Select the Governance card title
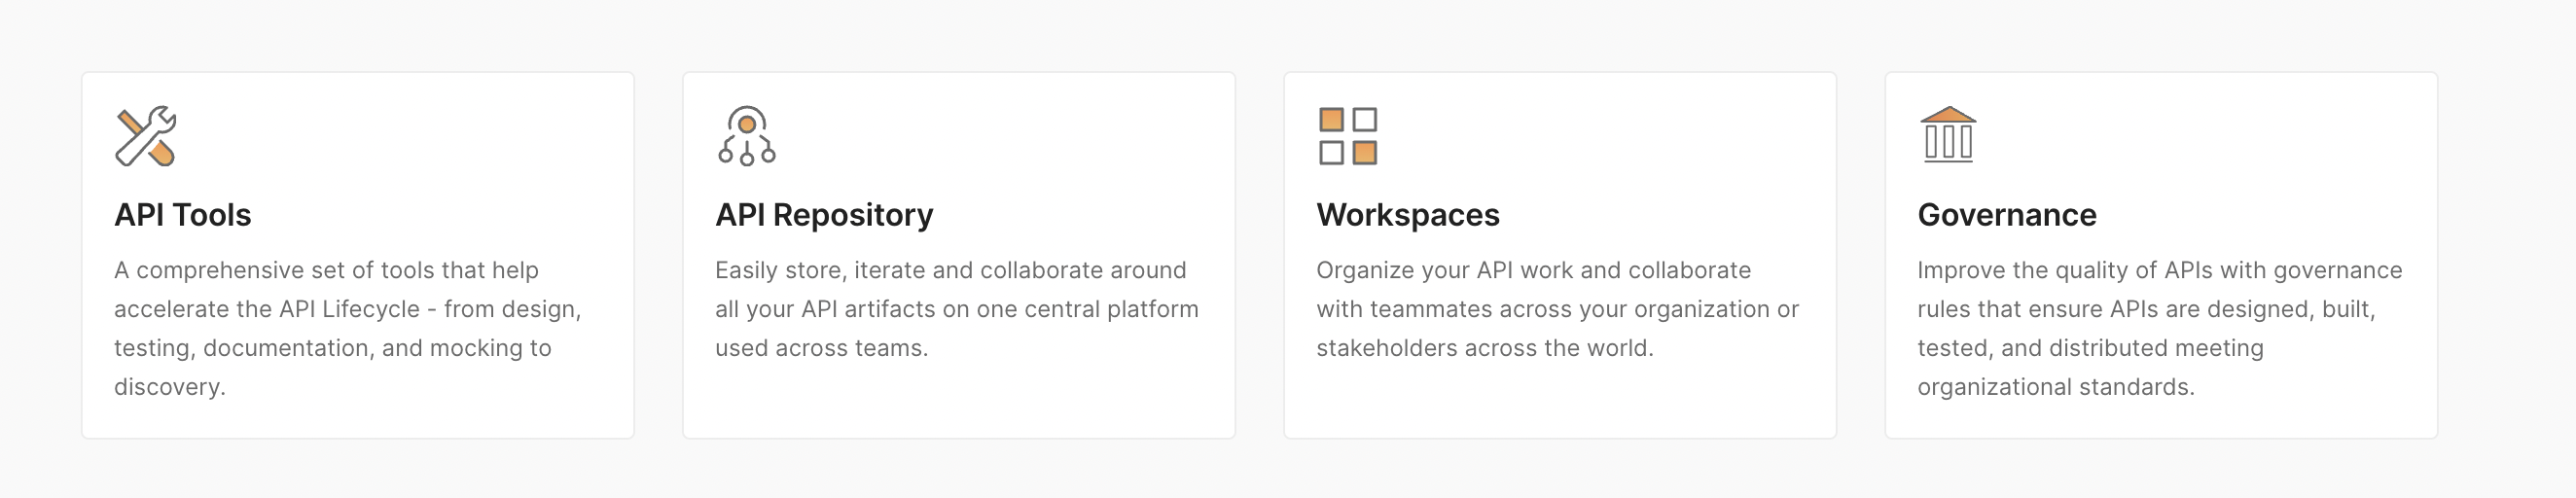 [x=2006, y=215]
